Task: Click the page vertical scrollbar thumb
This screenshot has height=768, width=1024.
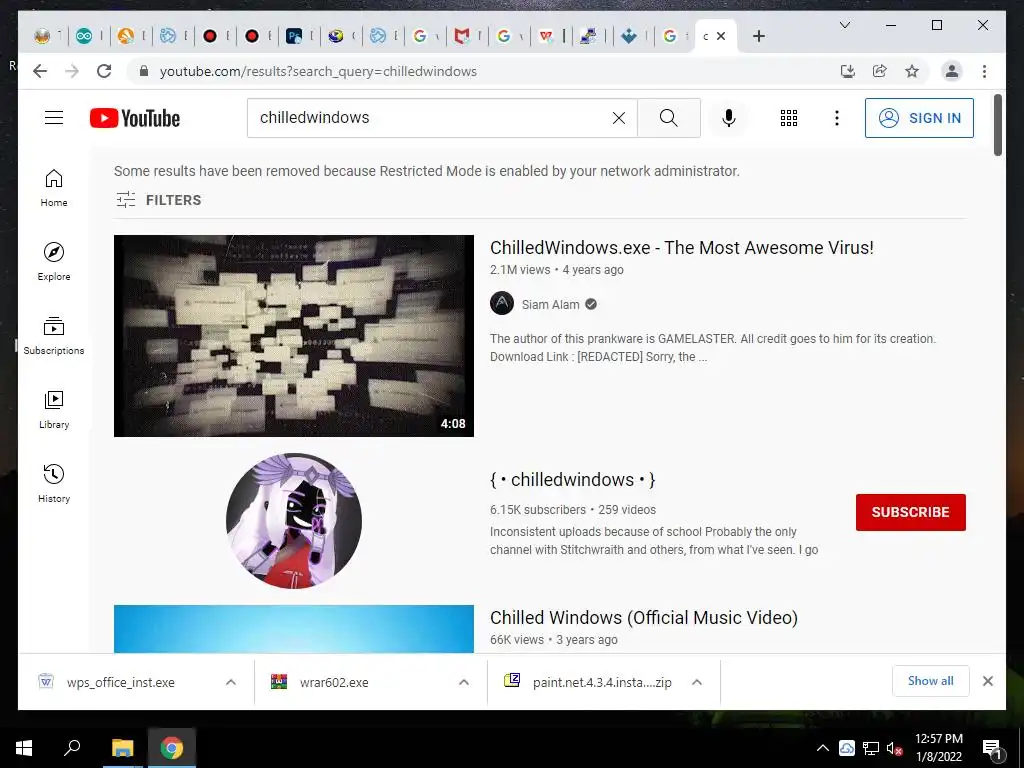Action: coord(998,125)
